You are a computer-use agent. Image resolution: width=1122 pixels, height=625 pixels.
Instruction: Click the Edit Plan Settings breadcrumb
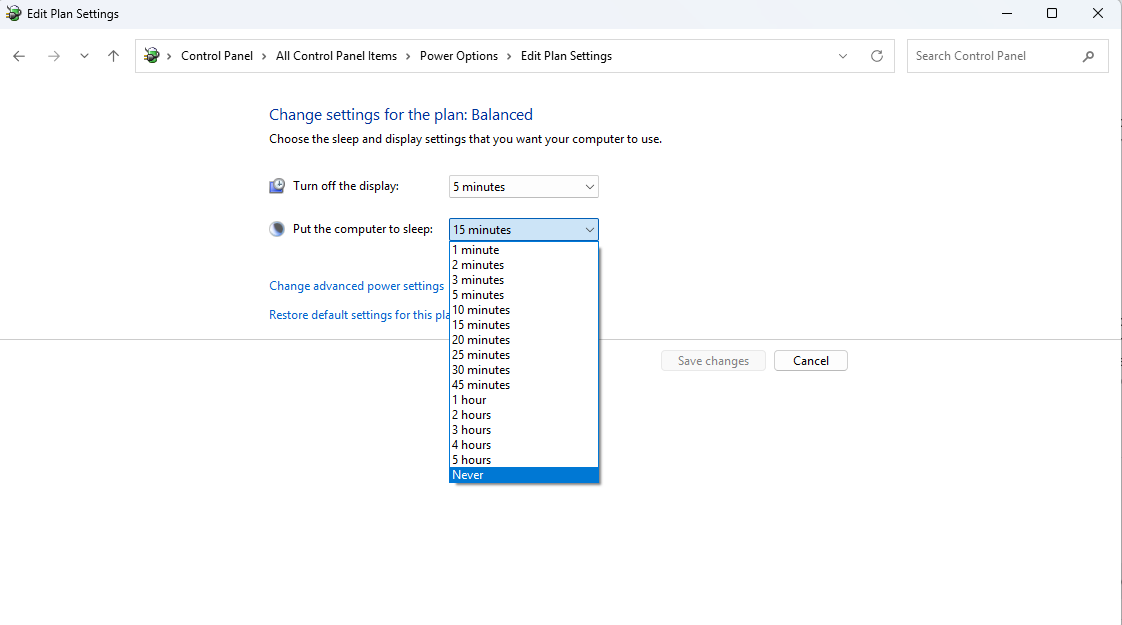tap(566, 56)
